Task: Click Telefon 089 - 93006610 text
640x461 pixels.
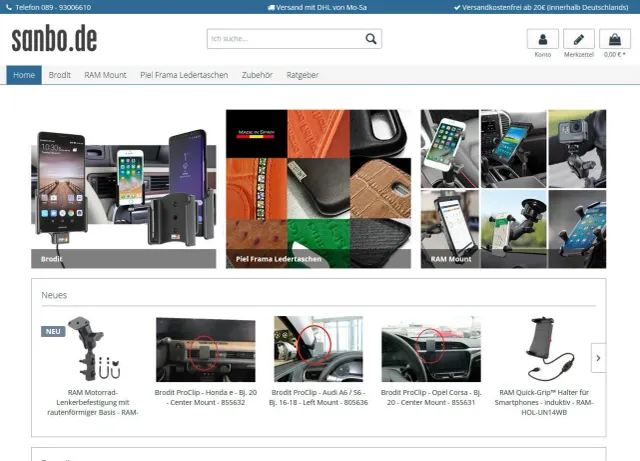Action: pyautogui.click(x=53, y=7)
